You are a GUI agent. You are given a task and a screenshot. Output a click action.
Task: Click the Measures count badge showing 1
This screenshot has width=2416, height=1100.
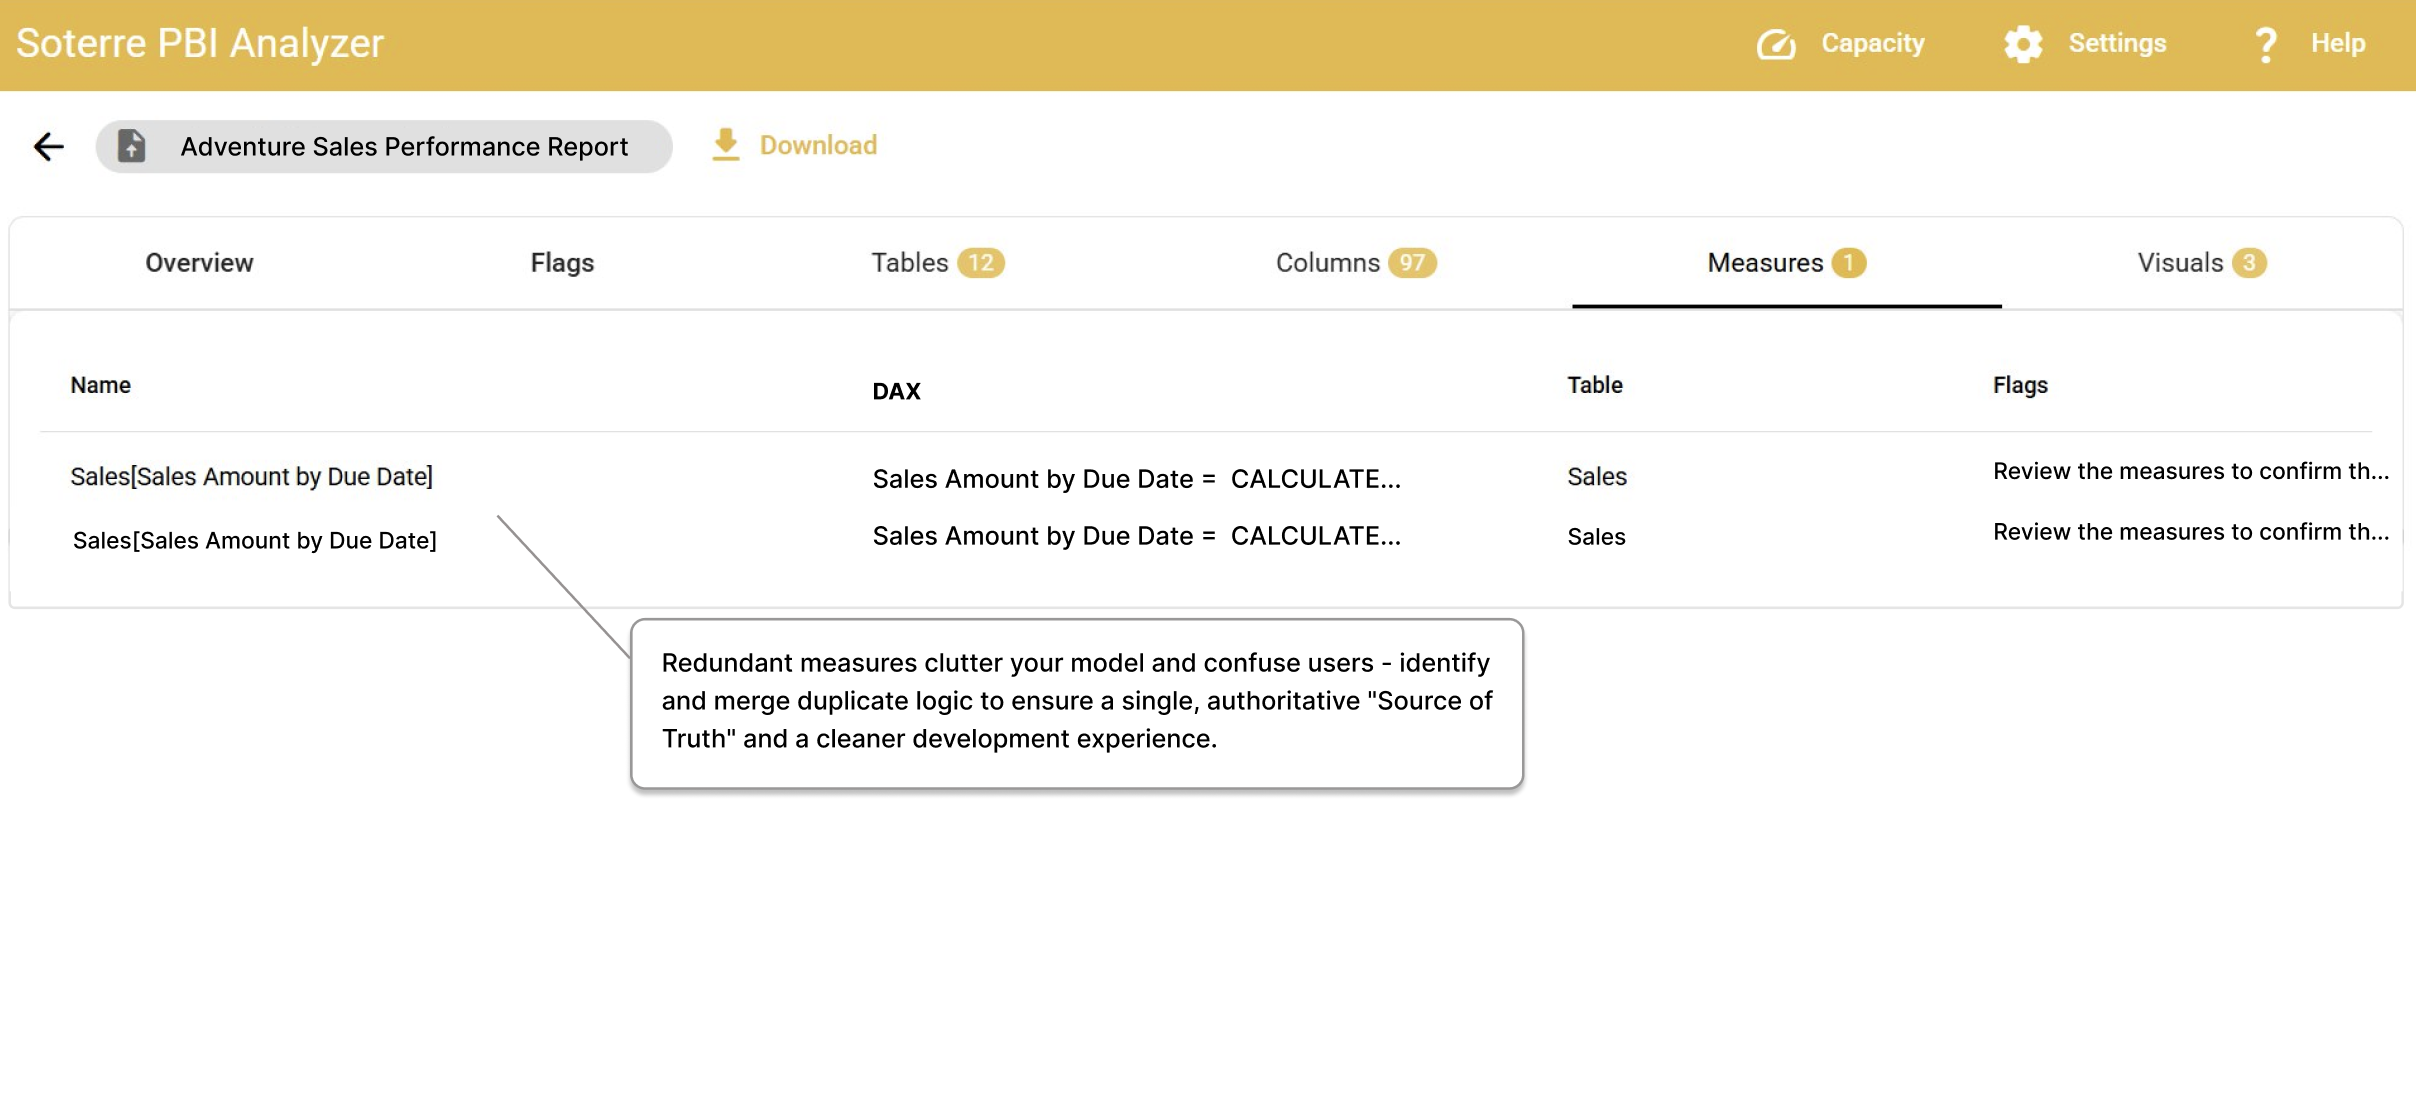[1848, 262]
